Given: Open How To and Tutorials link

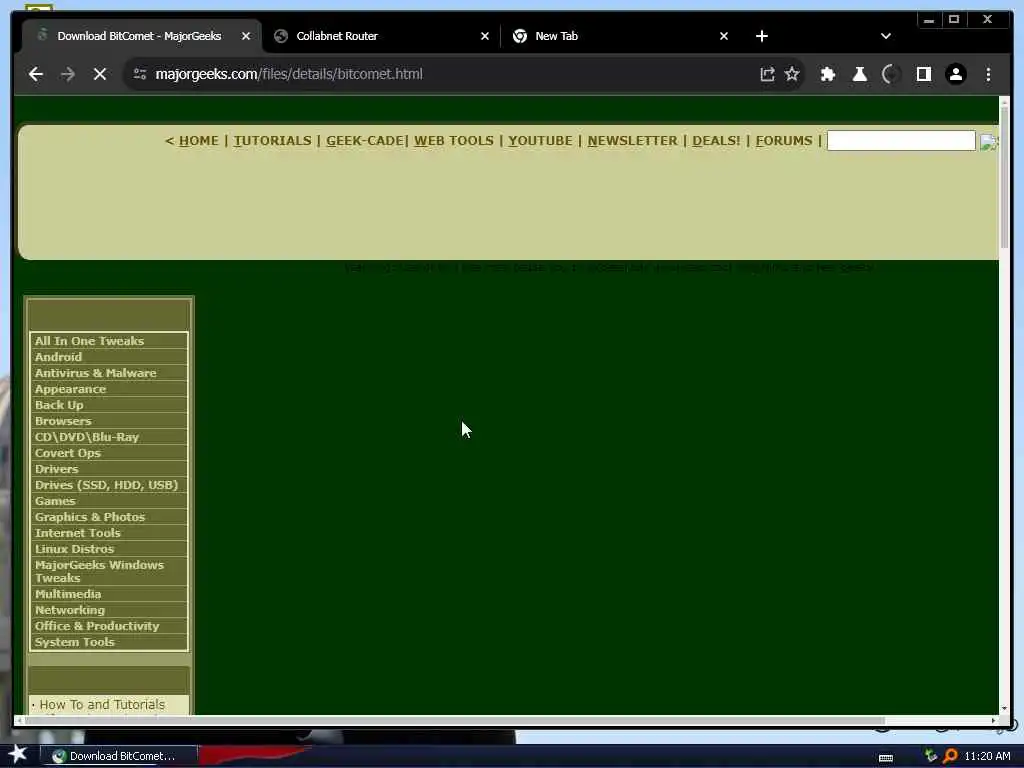Looking at the screenshot, I should pos(102,705).
